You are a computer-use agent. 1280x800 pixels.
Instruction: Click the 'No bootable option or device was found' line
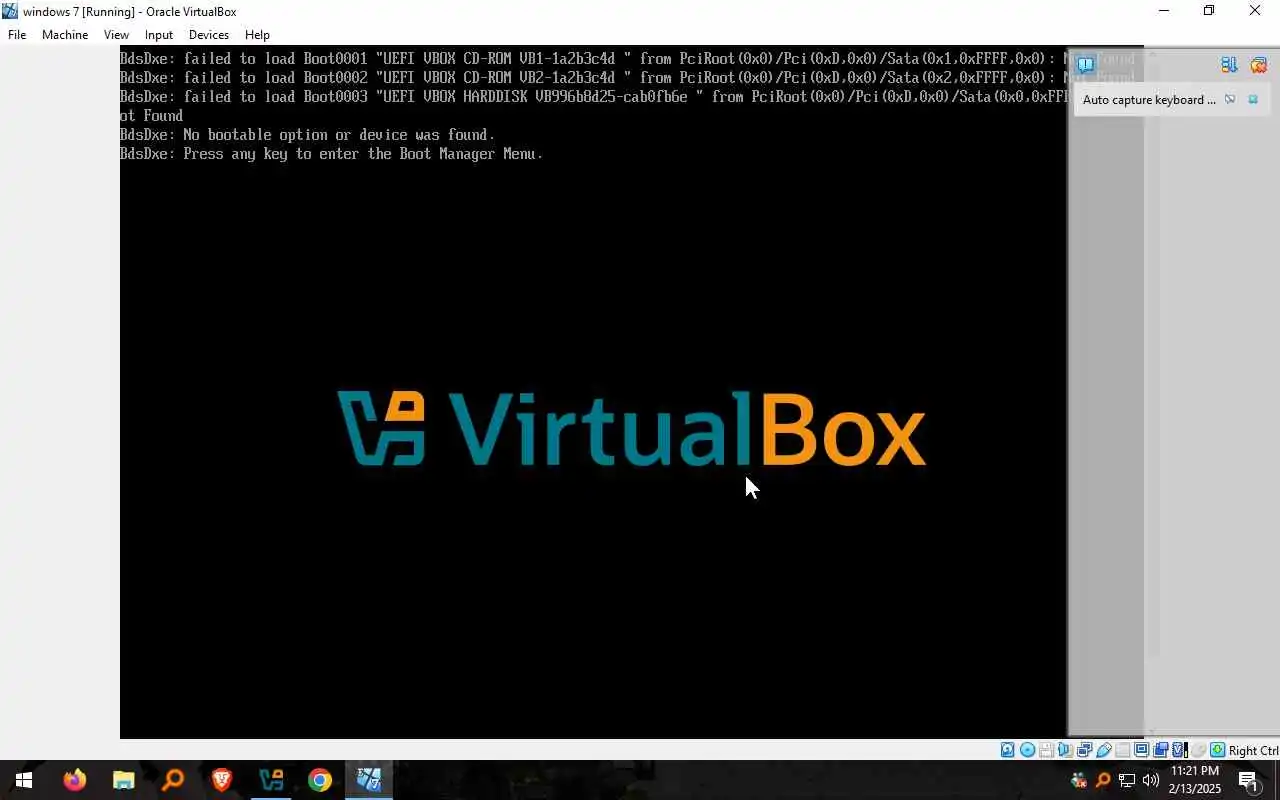tap(307, 135)
